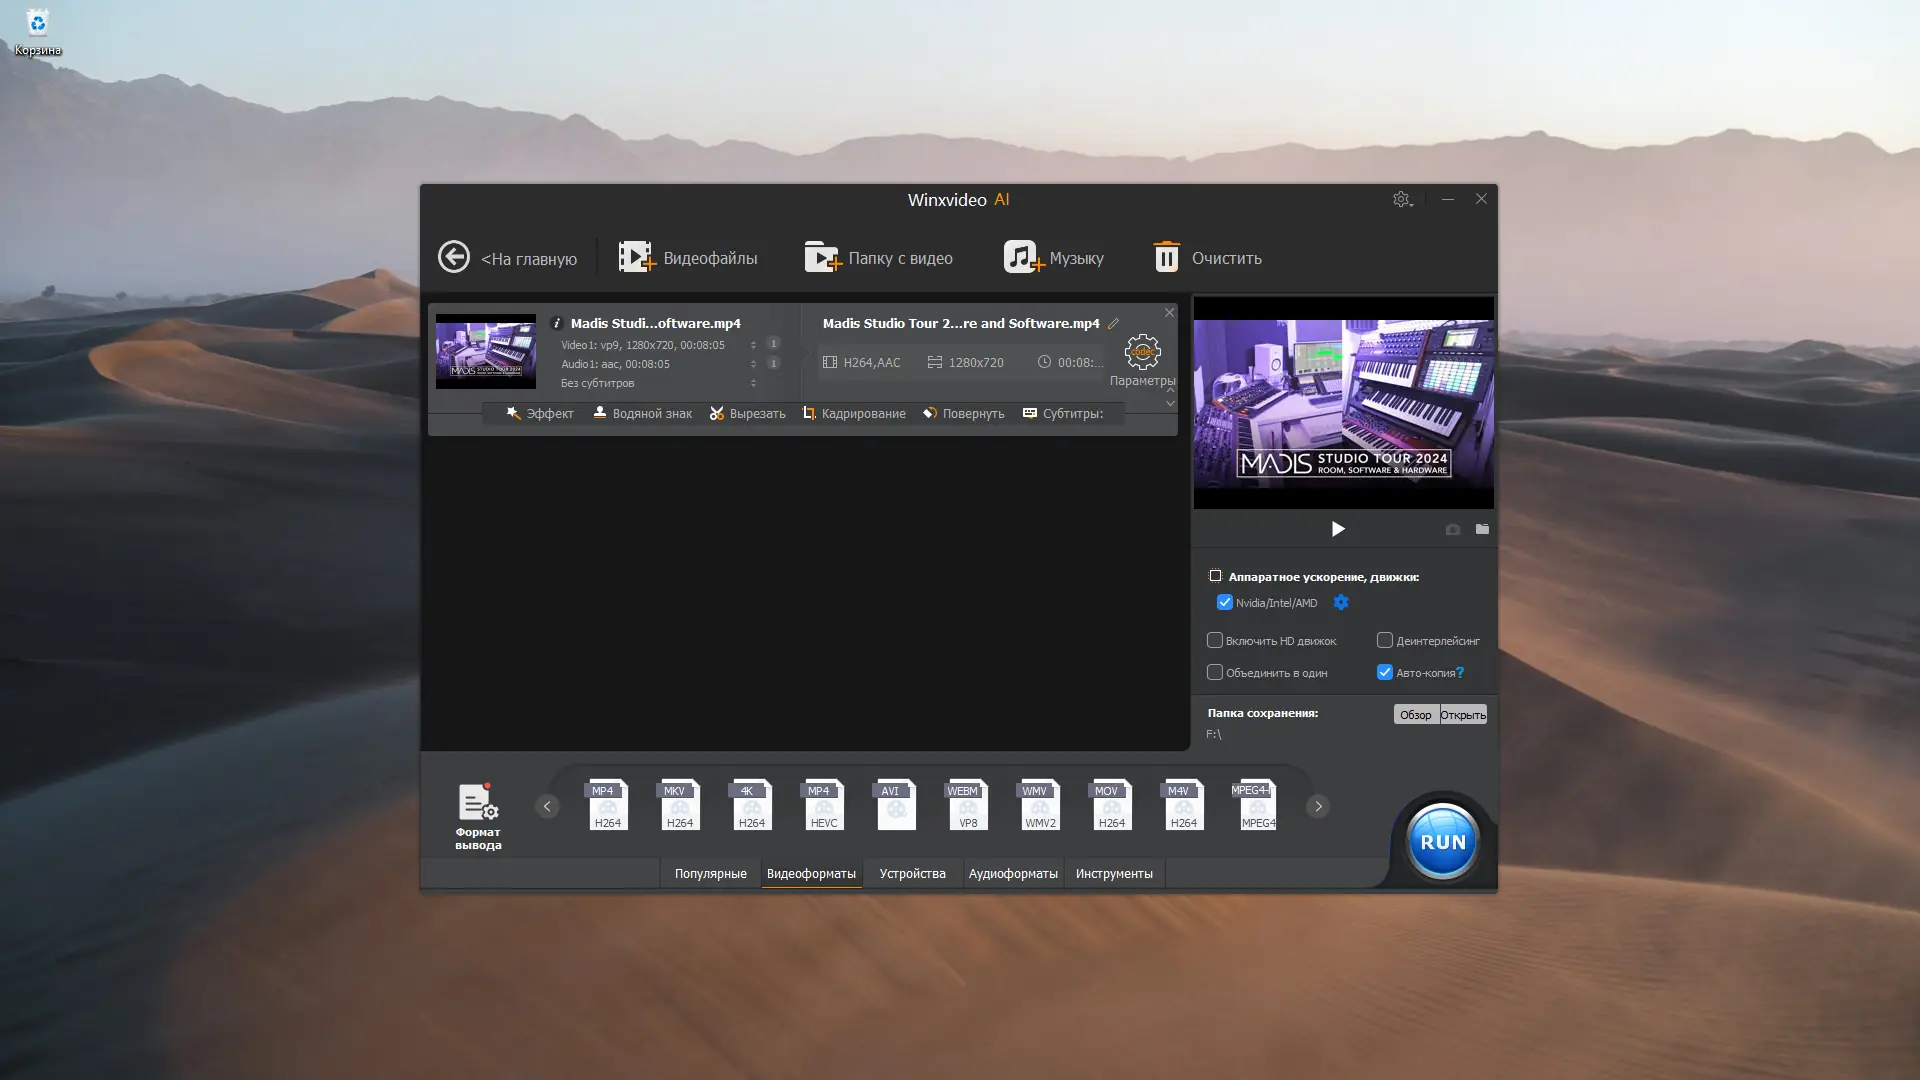Click the Обзор browse button
This screenshot has width=1920, height=1080.
coord(1415,714)
